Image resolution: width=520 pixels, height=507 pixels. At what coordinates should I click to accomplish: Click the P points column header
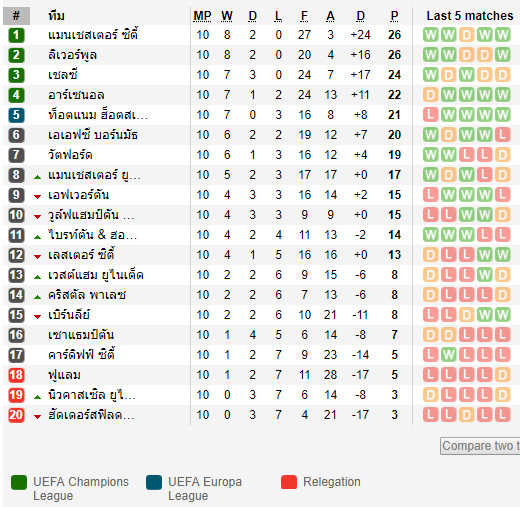[x=394, y=16]
